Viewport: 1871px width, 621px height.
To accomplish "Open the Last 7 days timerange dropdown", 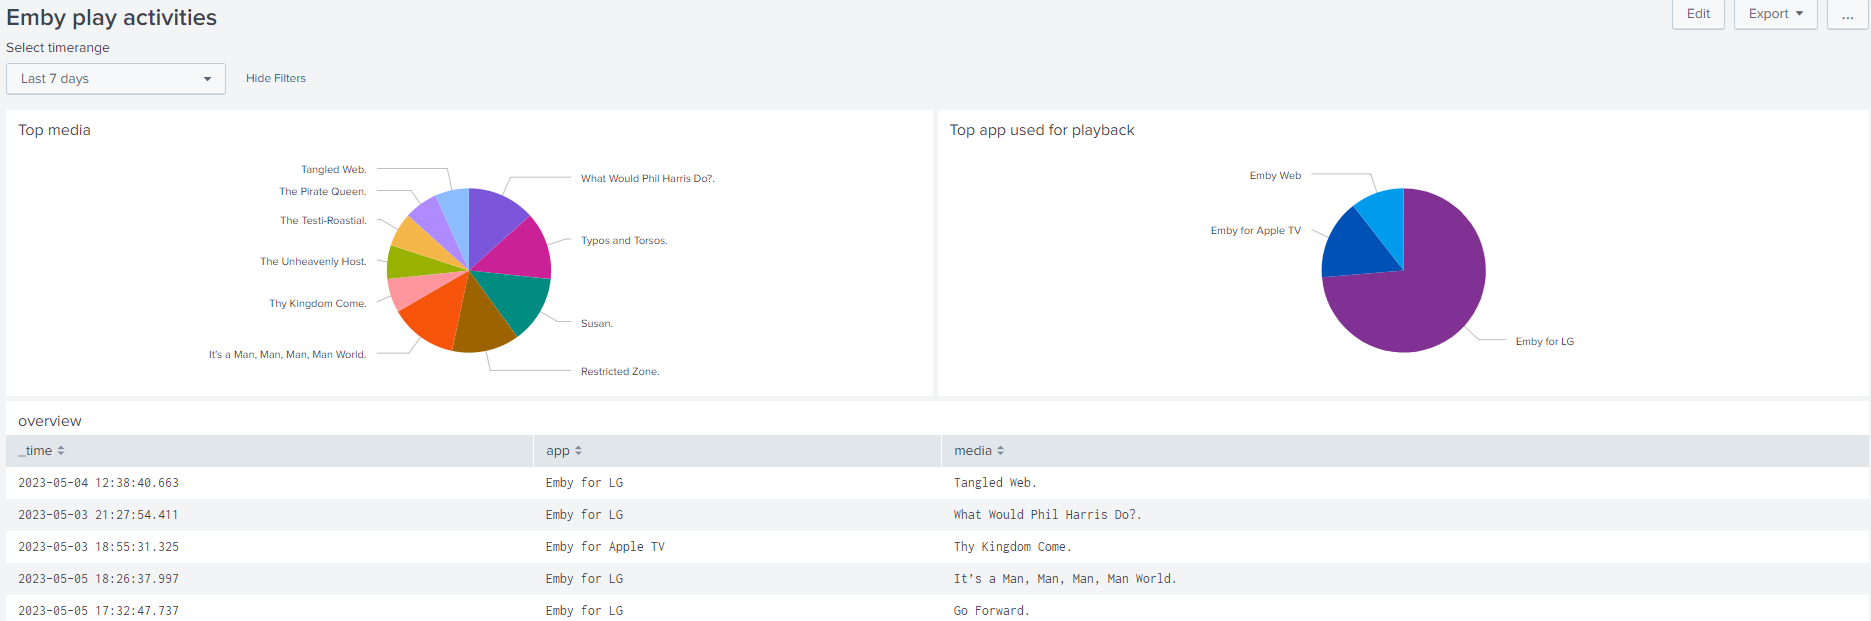I will click(116, 79).
